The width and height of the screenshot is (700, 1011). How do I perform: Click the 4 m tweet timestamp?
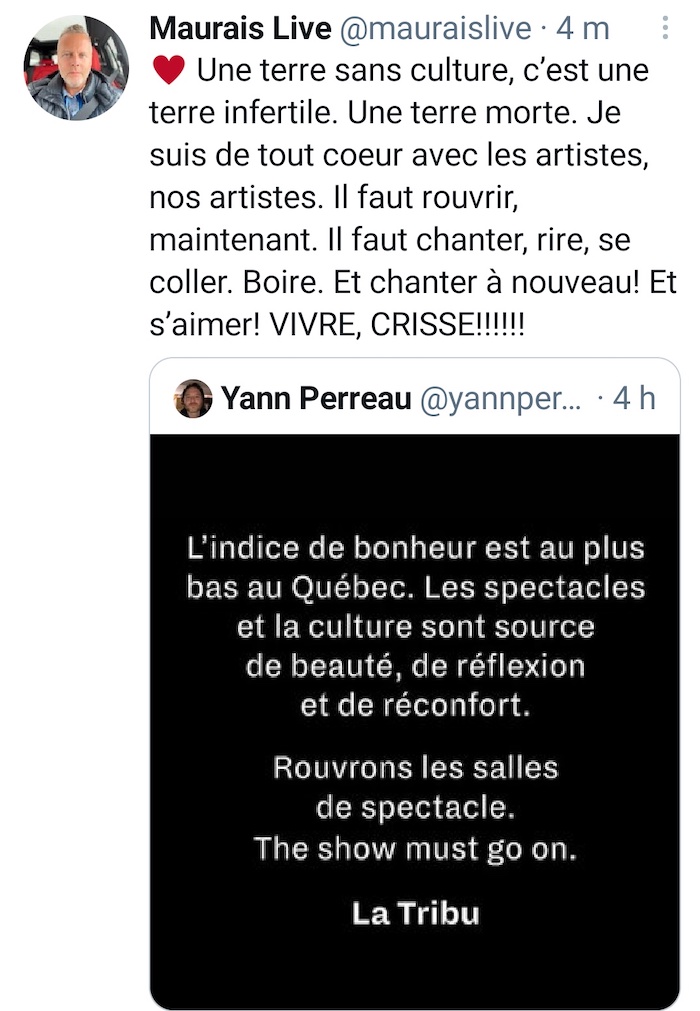click(583, 28)
